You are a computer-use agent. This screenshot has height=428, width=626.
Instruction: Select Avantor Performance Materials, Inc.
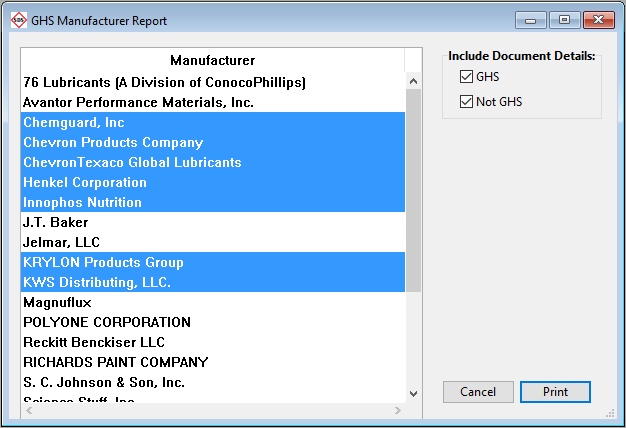138,102
